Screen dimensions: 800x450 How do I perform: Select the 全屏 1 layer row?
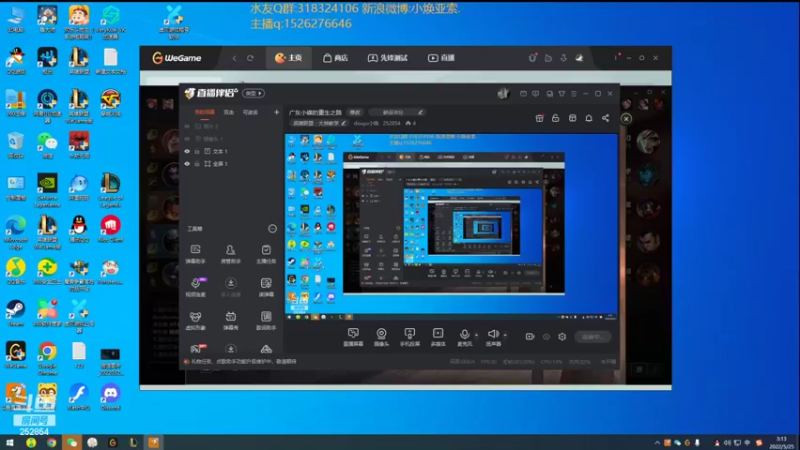[232, 164]
